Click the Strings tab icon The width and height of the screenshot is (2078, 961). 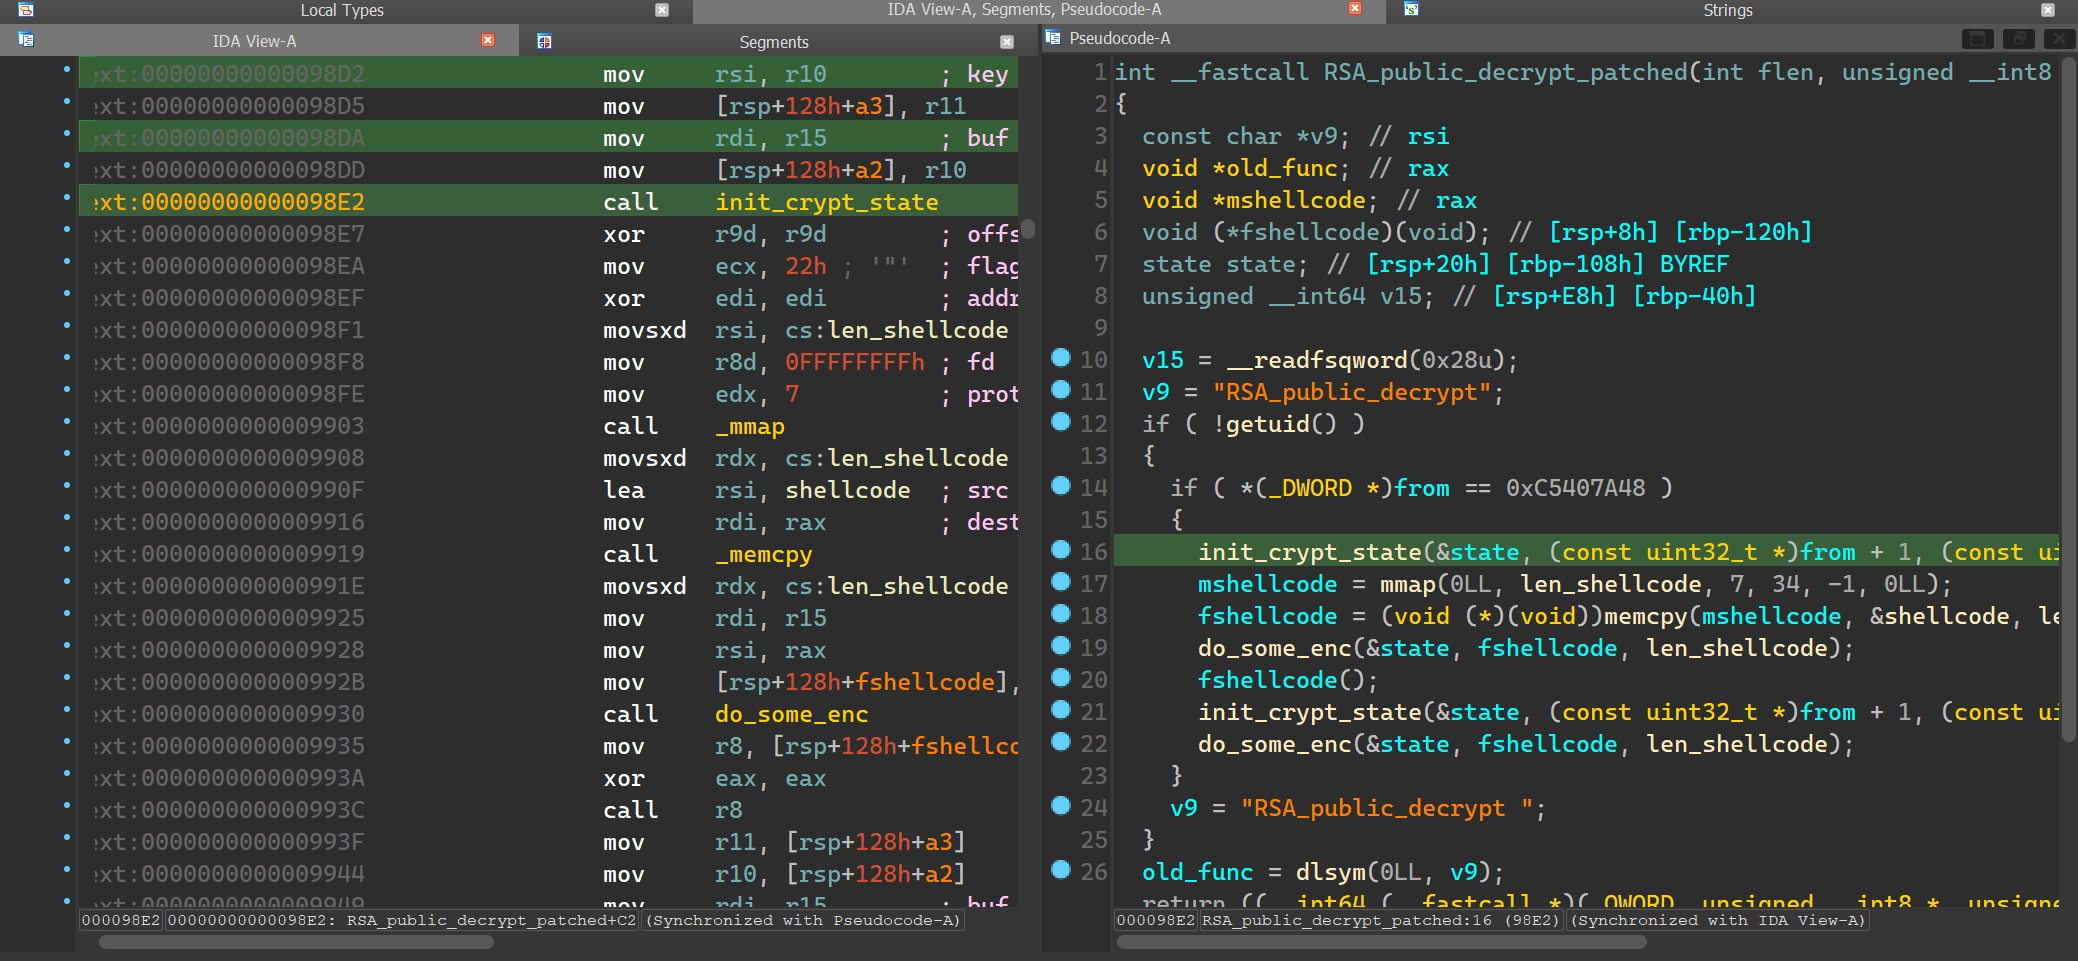pyautogui.click(x=1411, y=10)
